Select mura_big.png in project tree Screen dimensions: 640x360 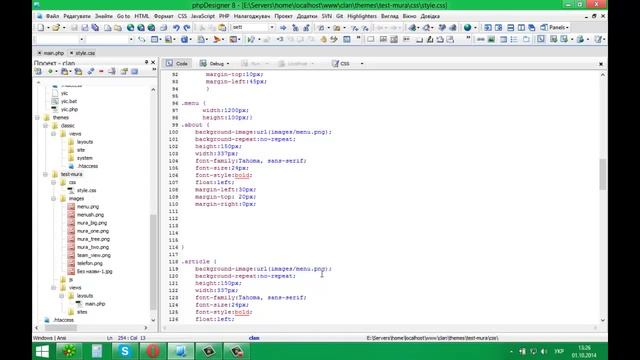(x=92, y=223)
